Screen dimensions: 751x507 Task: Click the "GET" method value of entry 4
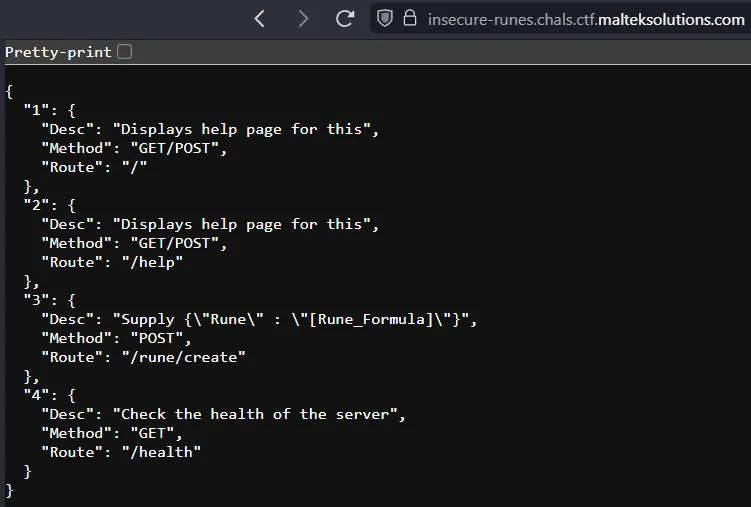pyautogui.click(x=152, y=433)
